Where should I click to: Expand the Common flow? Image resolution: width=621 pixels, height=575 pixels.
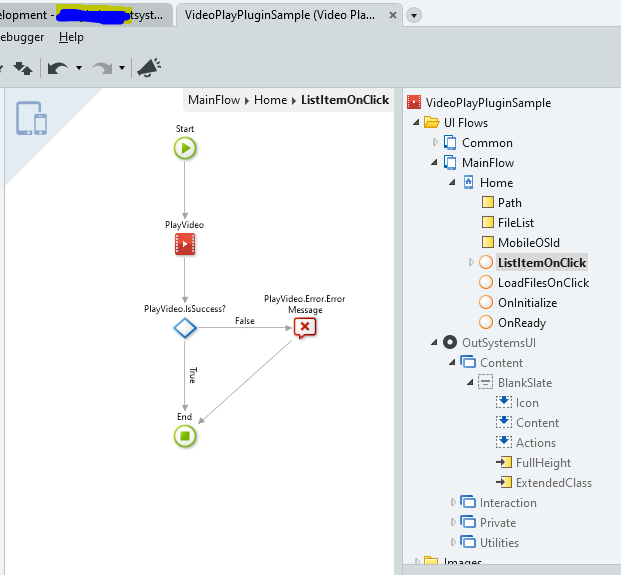point(435,142)
